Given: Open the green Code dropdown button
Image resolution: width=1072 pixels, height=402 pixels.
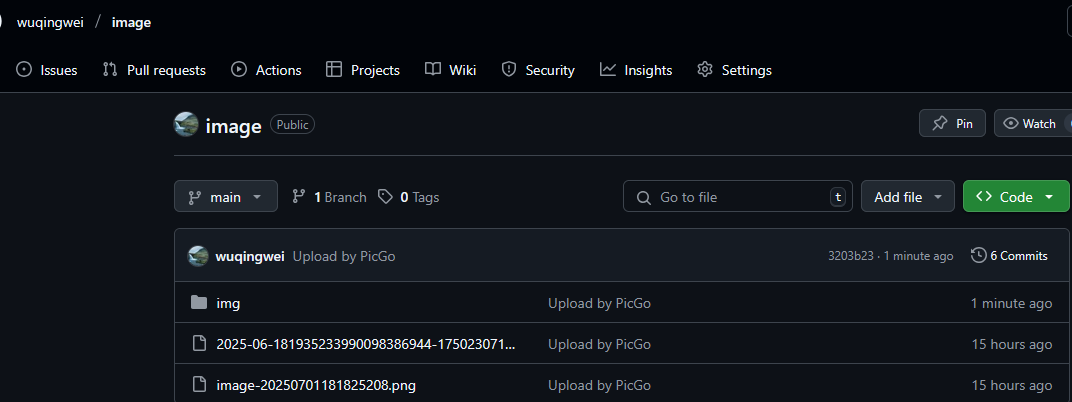Looking at the screenshot, I should [x=1016, y=196].
